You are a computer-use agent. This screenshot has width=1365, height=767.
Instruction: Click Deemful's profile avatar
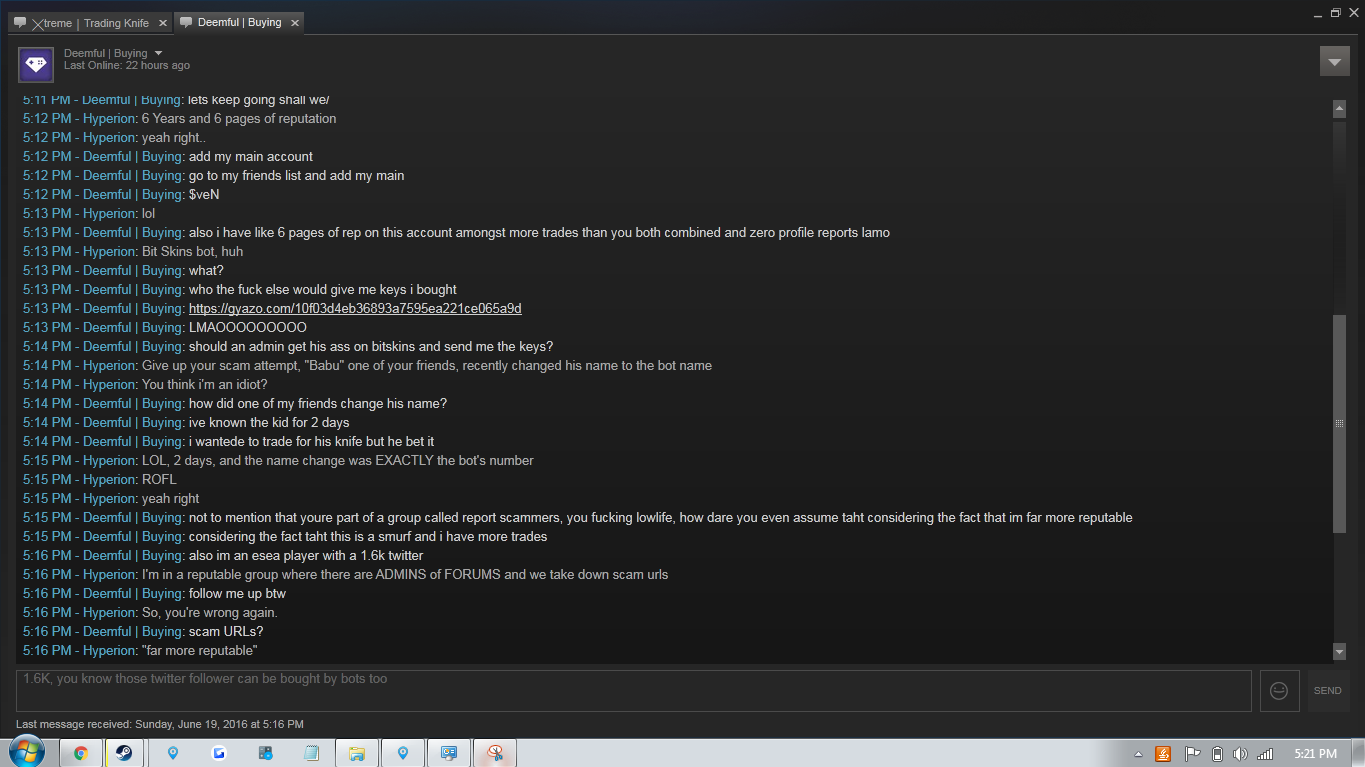pyautogui.click(x=36, y=64)
